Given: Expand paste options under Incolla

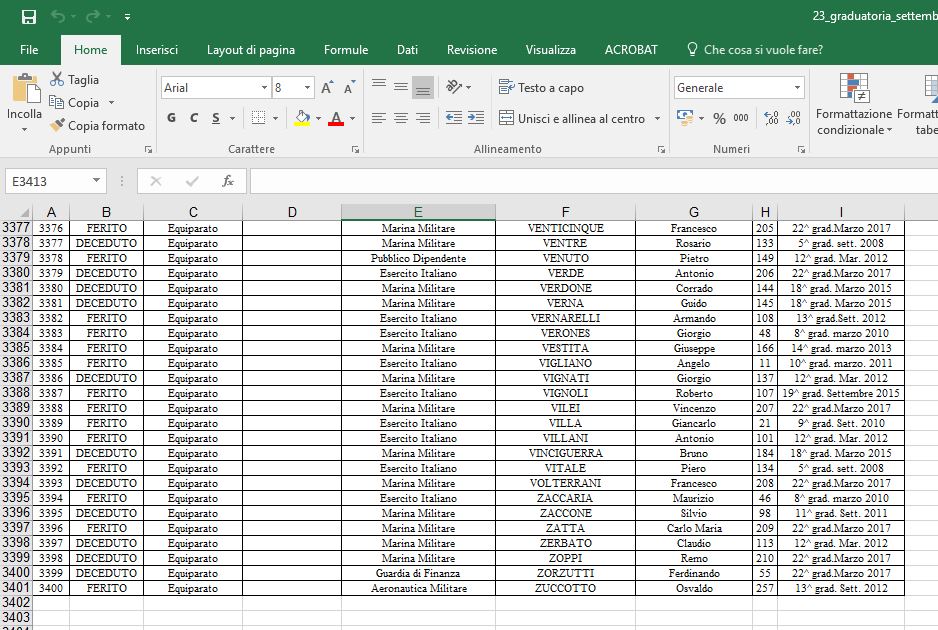Looking at the screenshot, I should pyautogui.click(x=25, y=130).
